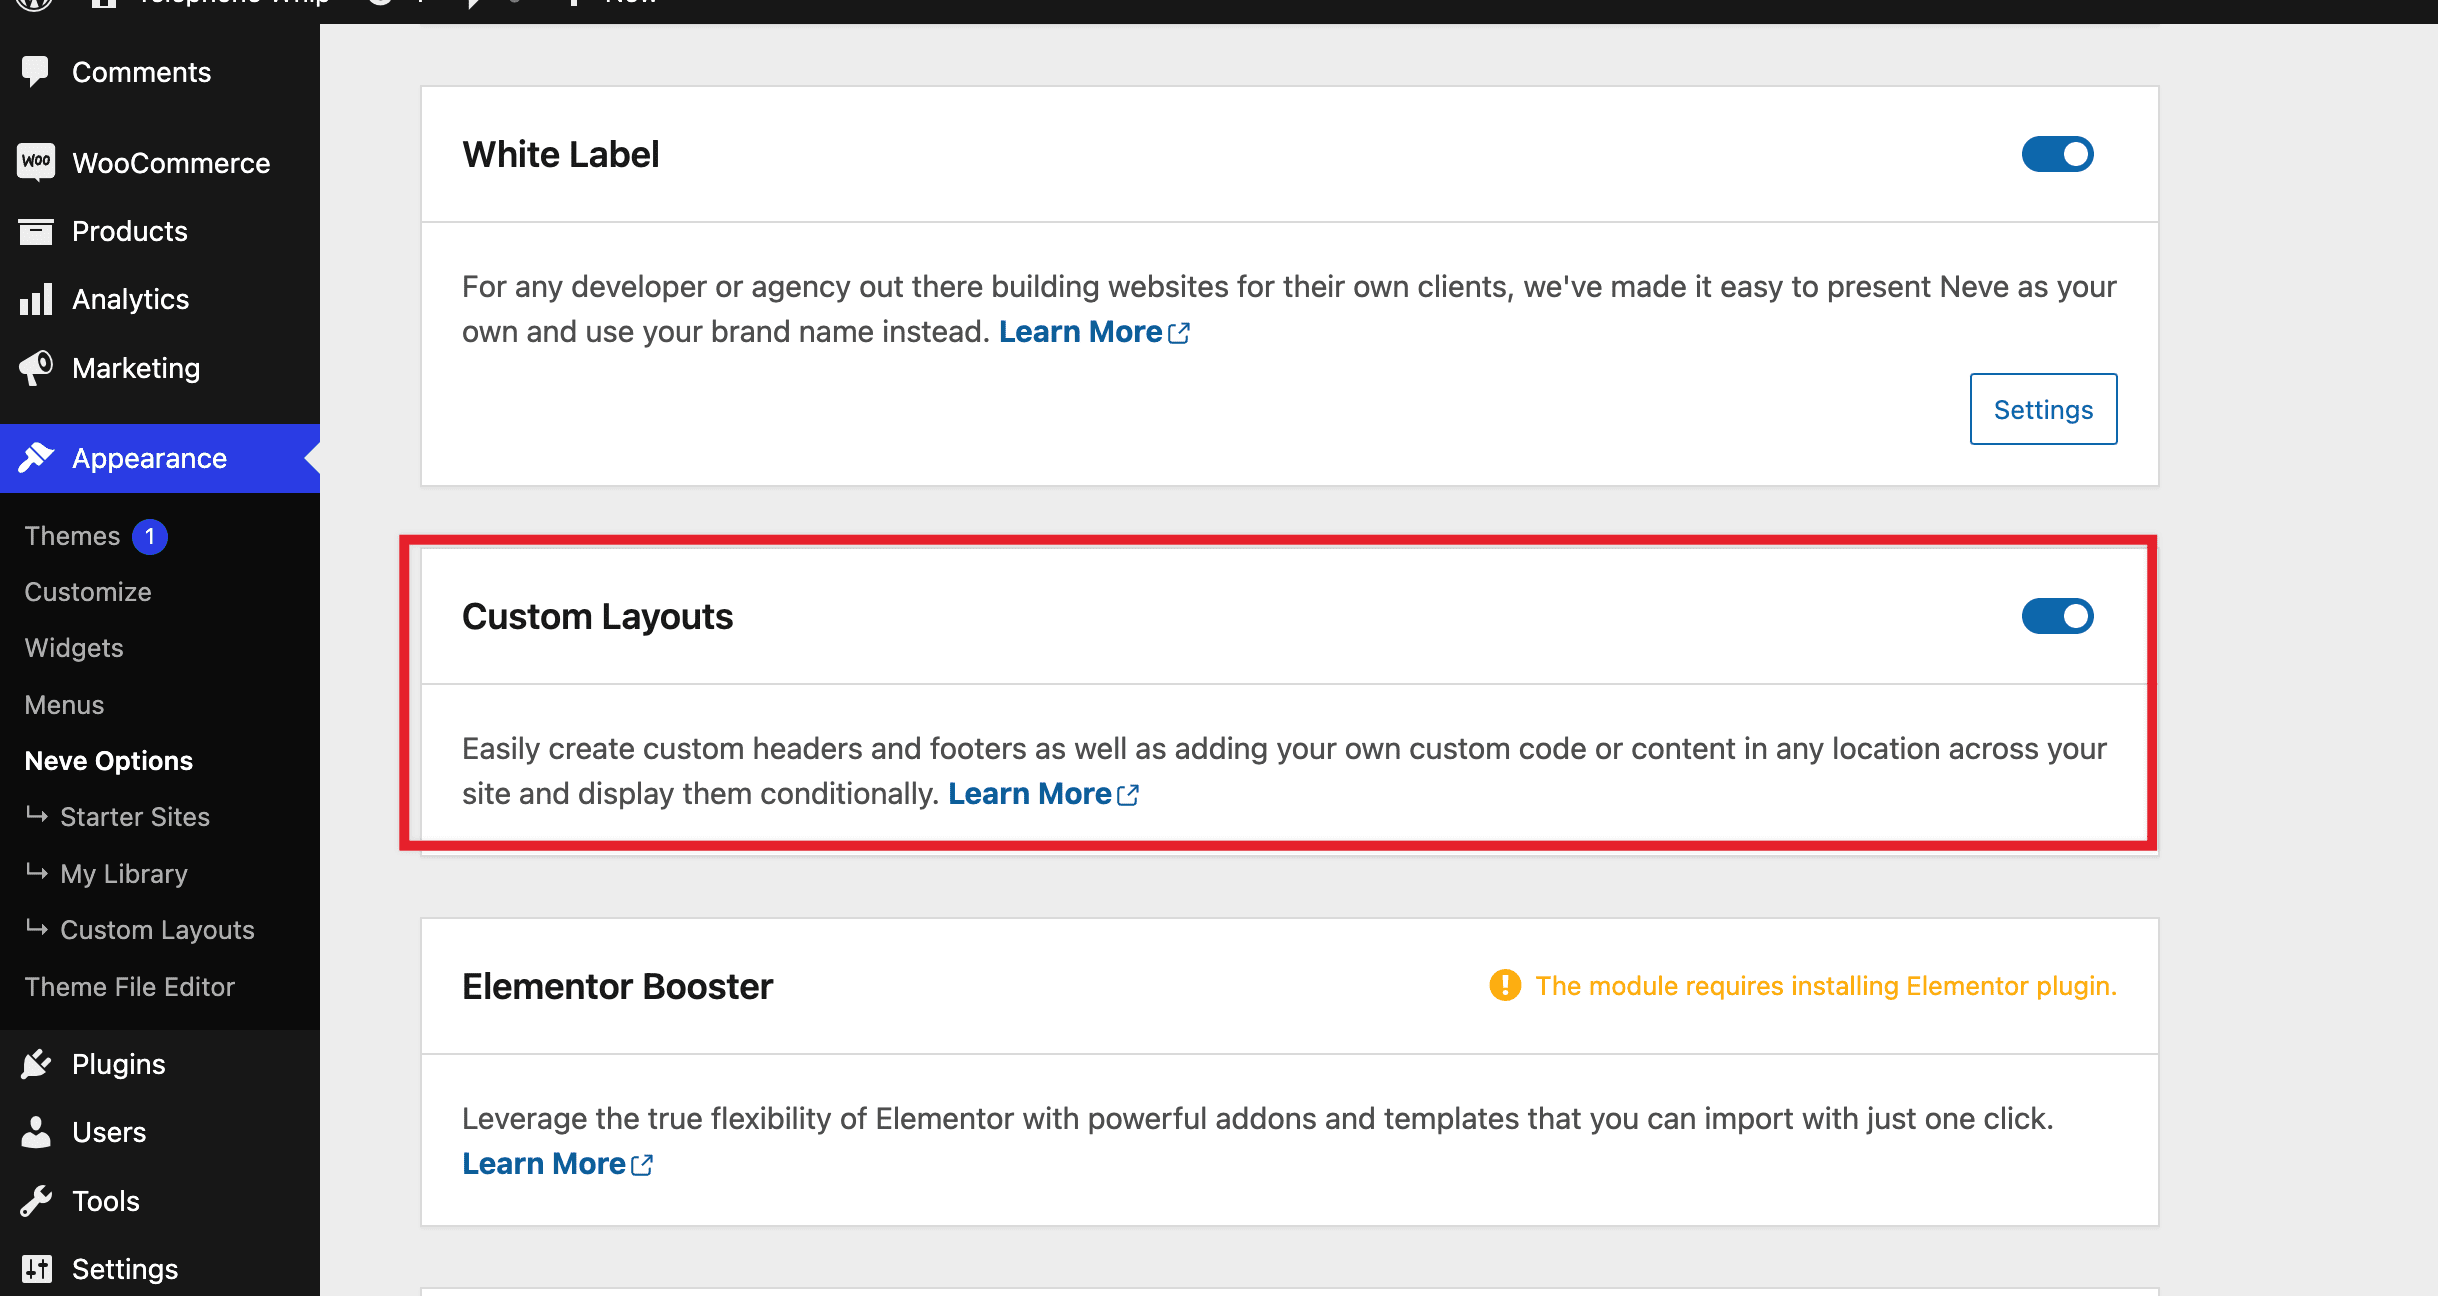This screenshot has width=2438, height=1296.
Task: Select the Users sidebar icon
Action: click(35, 1132)
